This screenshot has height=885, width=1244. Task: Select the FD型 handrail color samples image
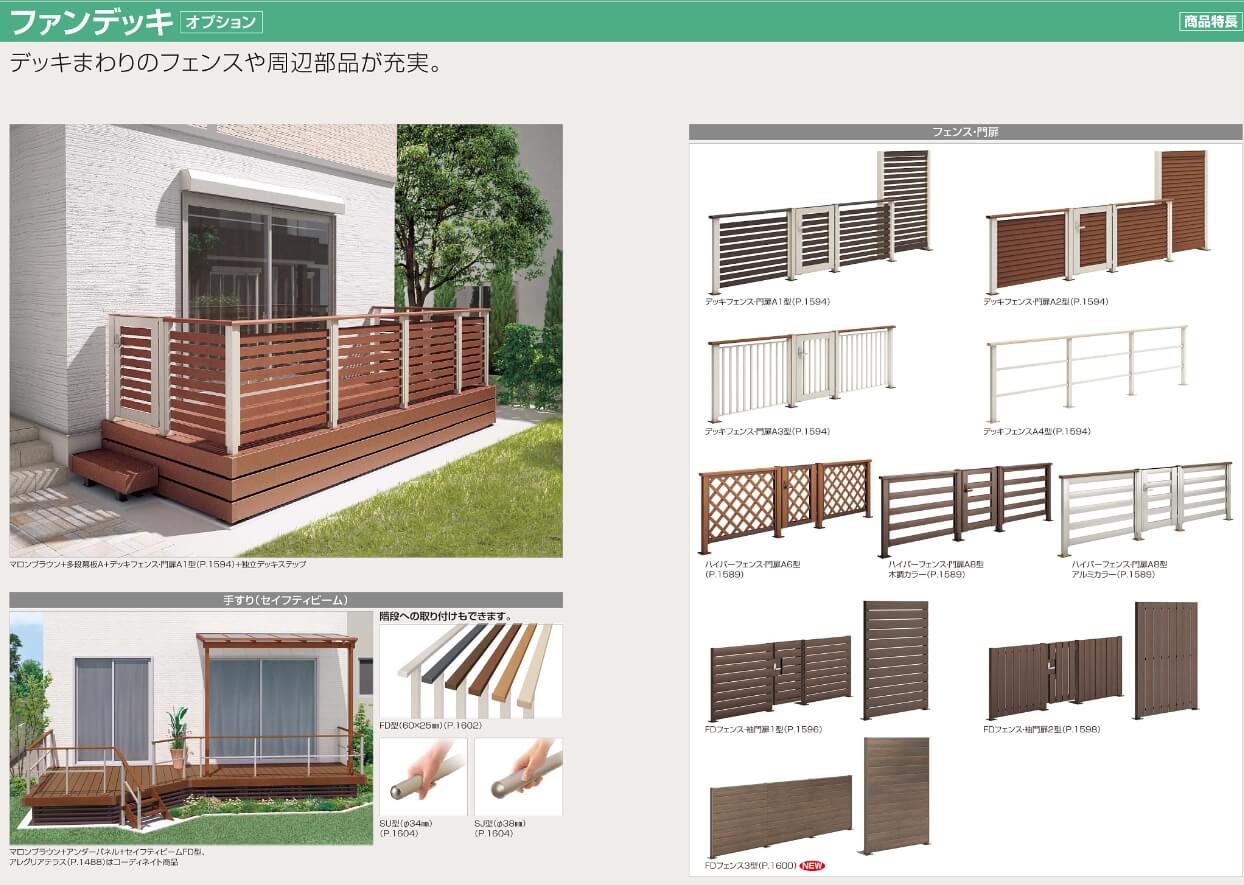pyautogui.click(x=470, y=665)
